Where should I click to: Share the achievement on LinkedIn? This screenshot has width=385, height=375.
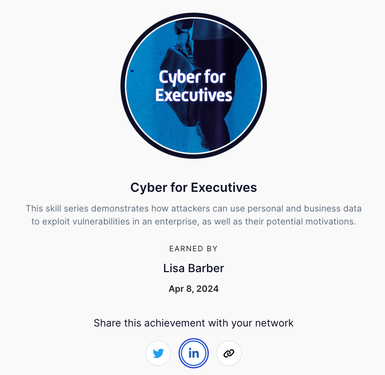tap(194, 353)
